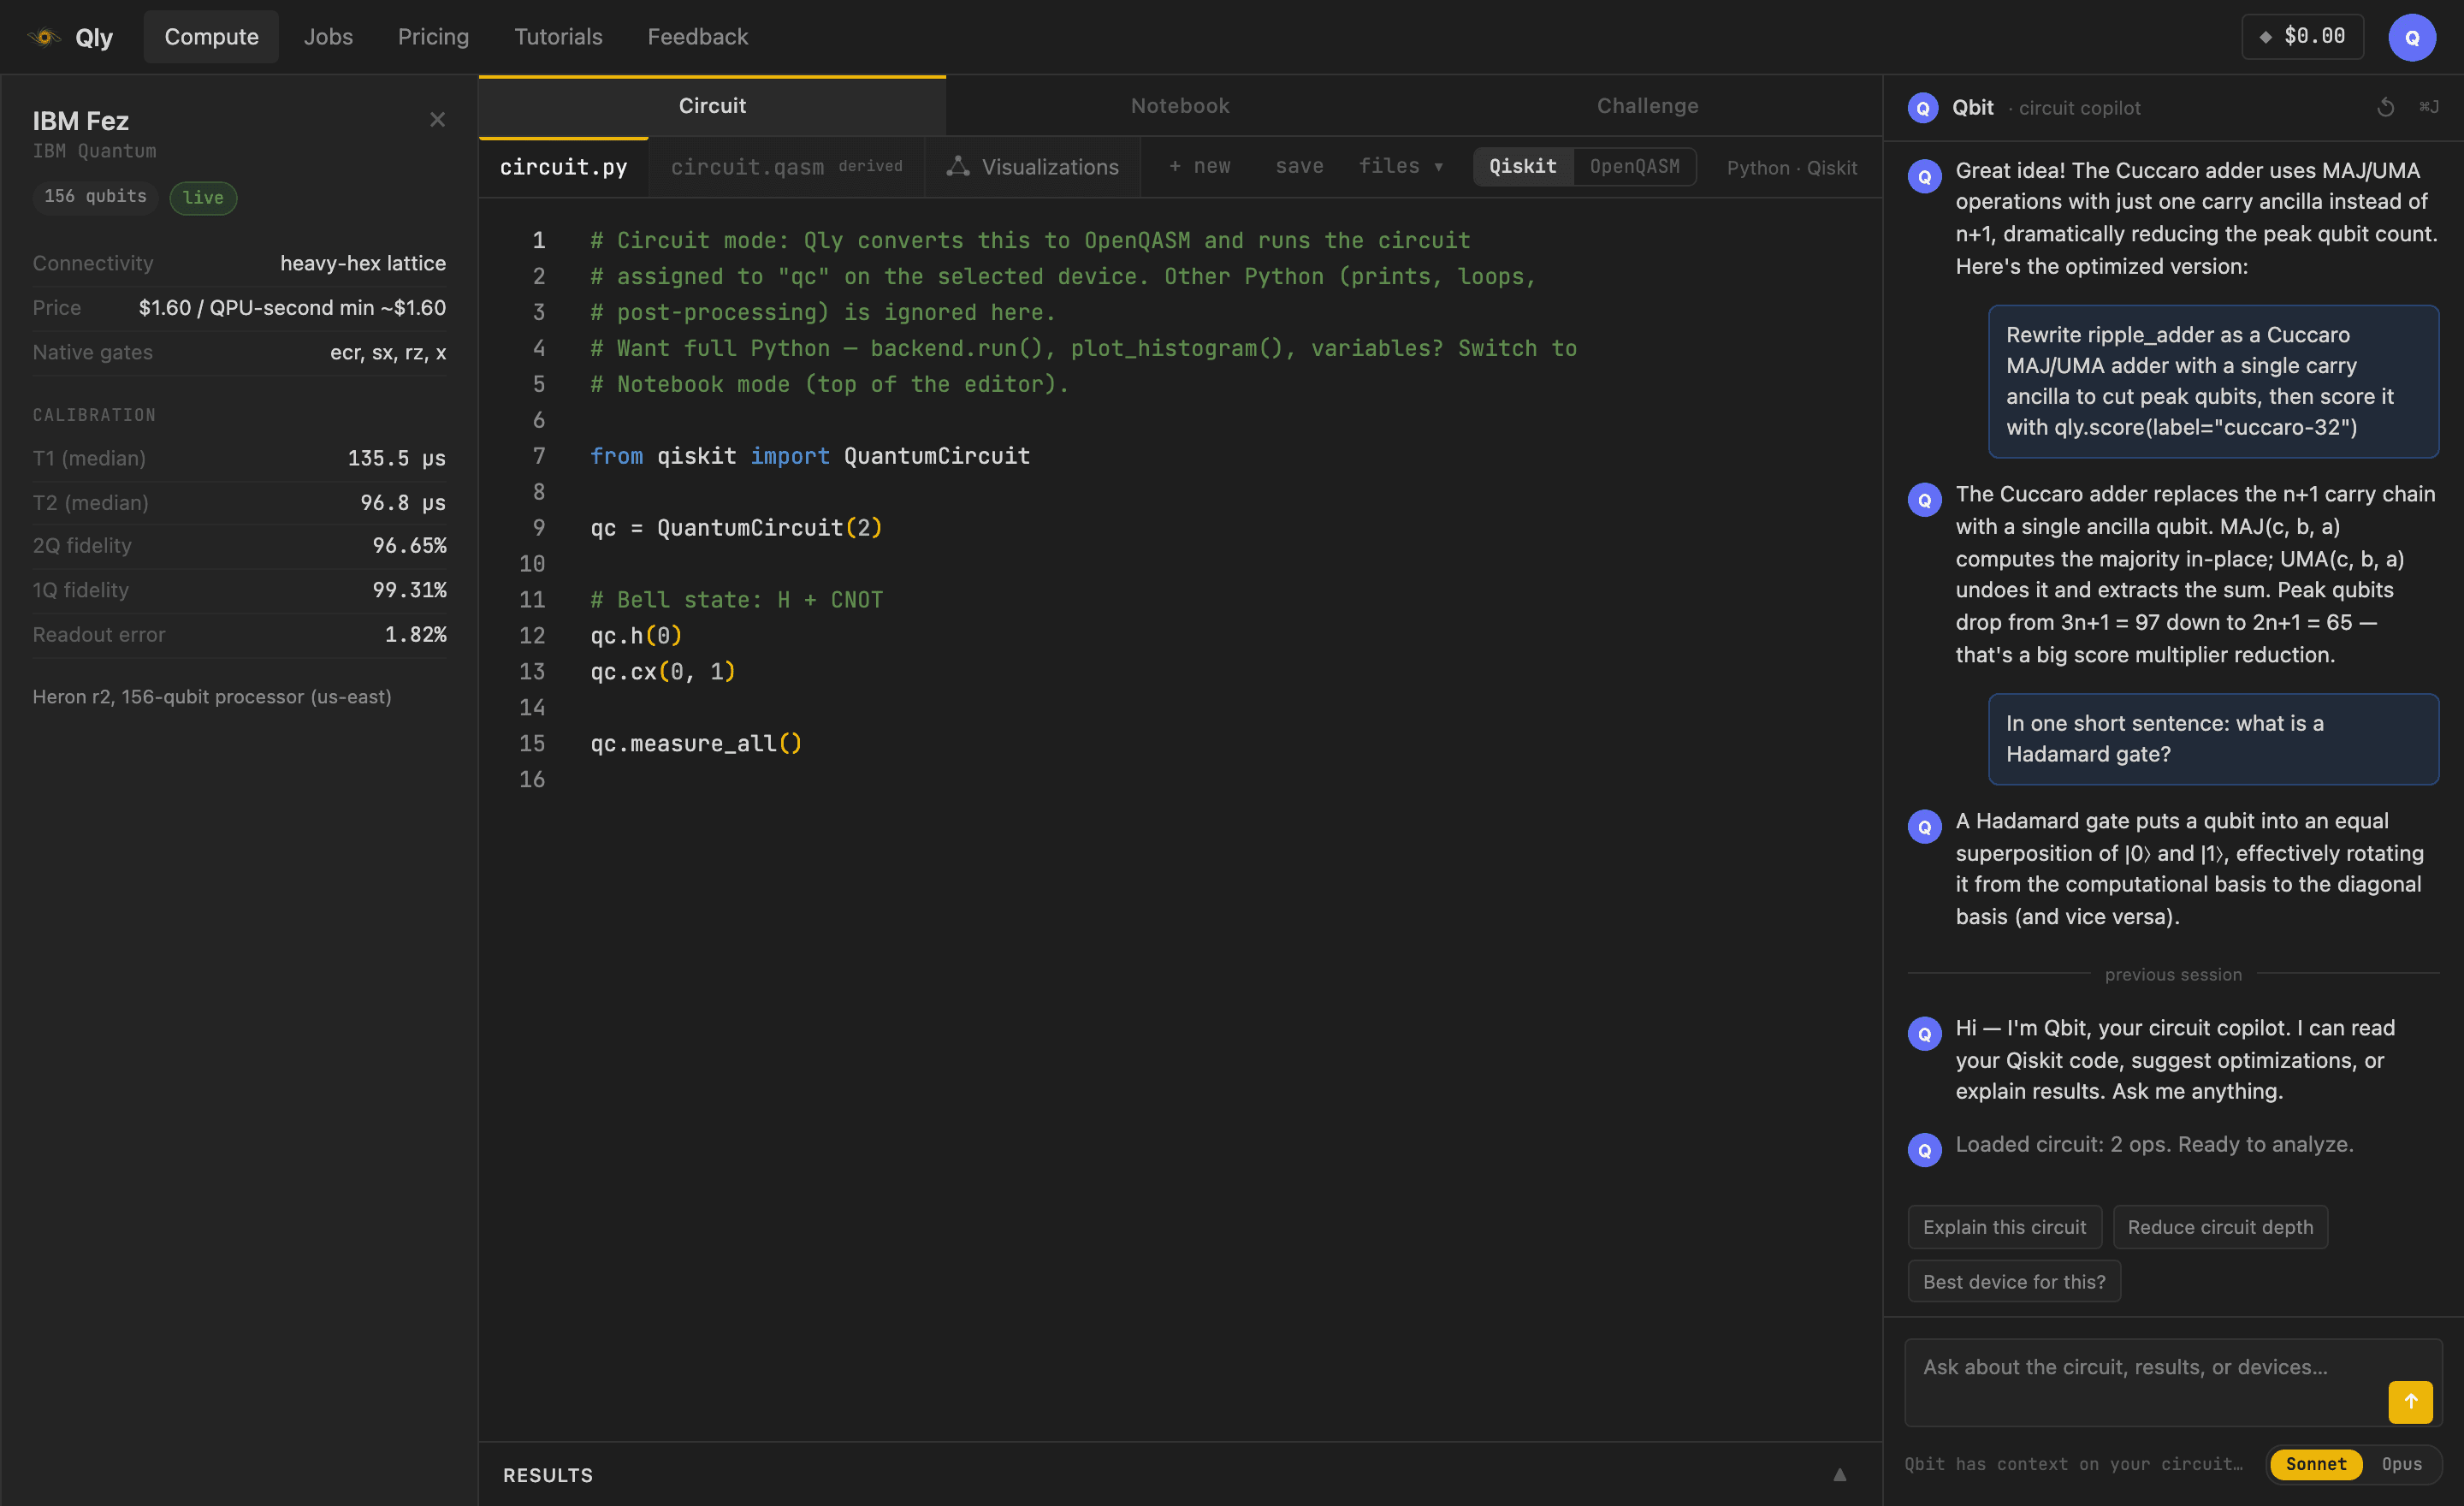
Task: Click the Native gates value ecr, sx, rz, x
Action: pyautogui.click(x=388, y=352)
